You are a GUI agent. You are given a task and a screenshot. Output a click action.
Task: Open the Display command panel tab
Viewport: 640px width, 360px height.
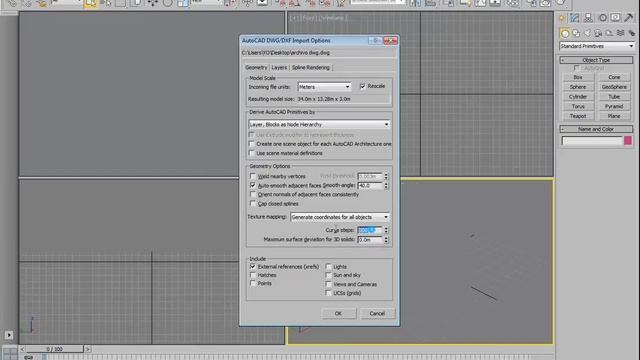616,18
